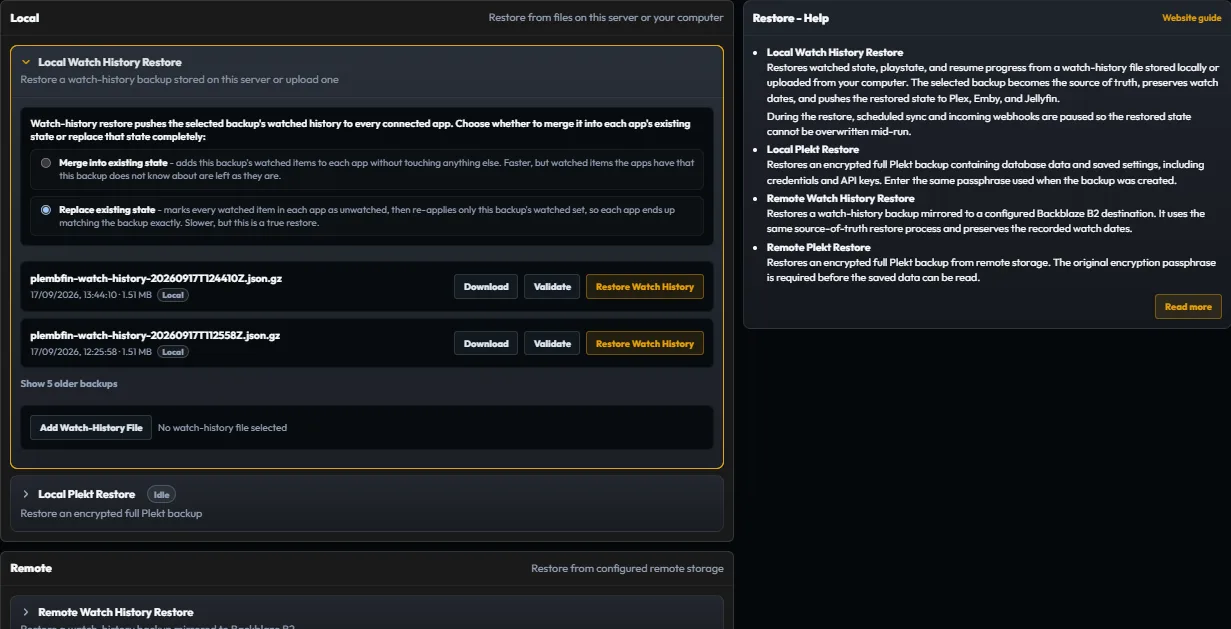
Task: Restore Watch History from the 20260917T124410Z backup
Action: tap(645, 287)
